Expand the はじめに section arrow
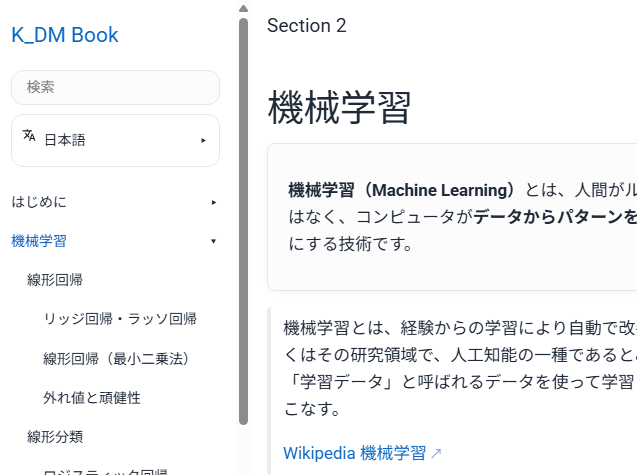This screenshot has width=637, height=475. pyautogui.click(x=213, y=202)
